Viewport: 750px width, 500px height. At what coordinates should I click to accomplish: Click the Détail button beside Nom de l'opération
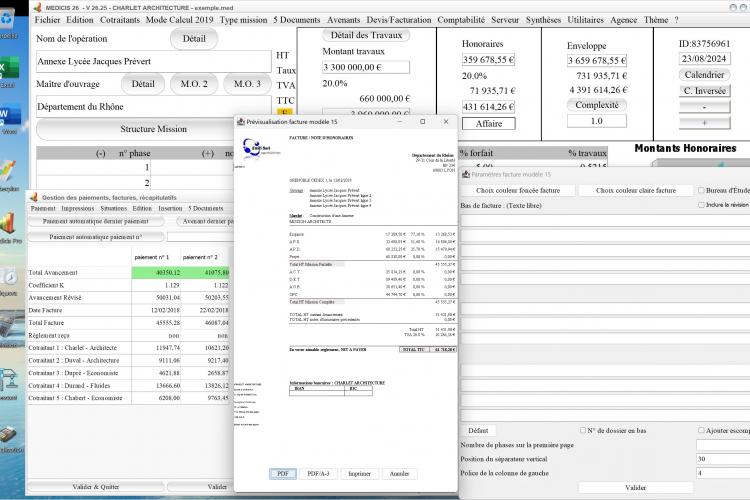(x=194, y=39)
